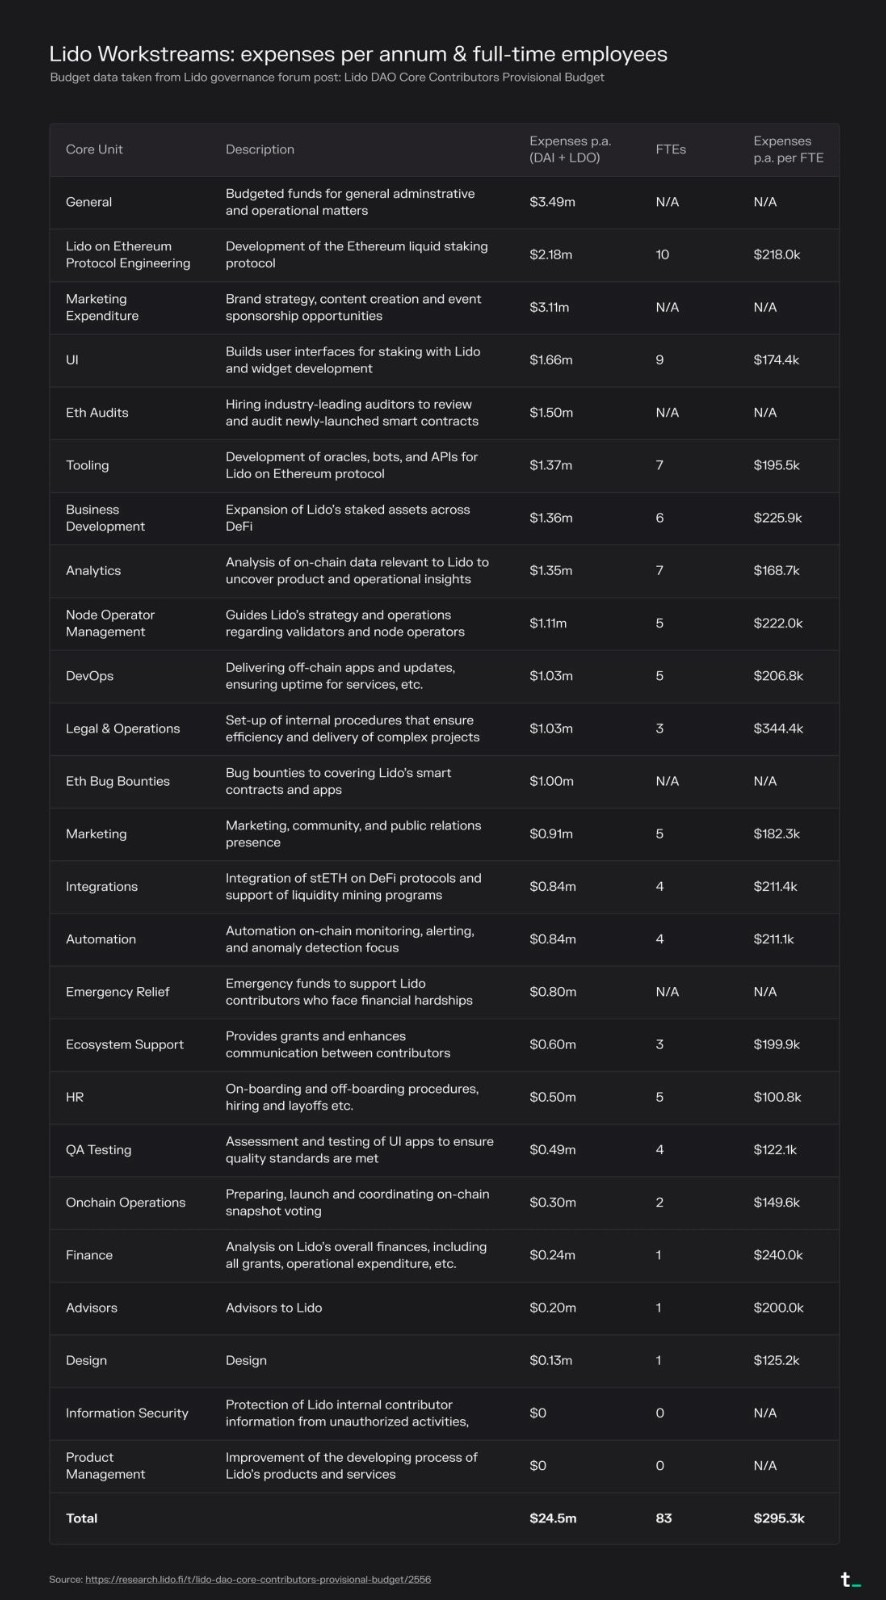Click the "Advisors to Lido" description

coord(274,1308)
